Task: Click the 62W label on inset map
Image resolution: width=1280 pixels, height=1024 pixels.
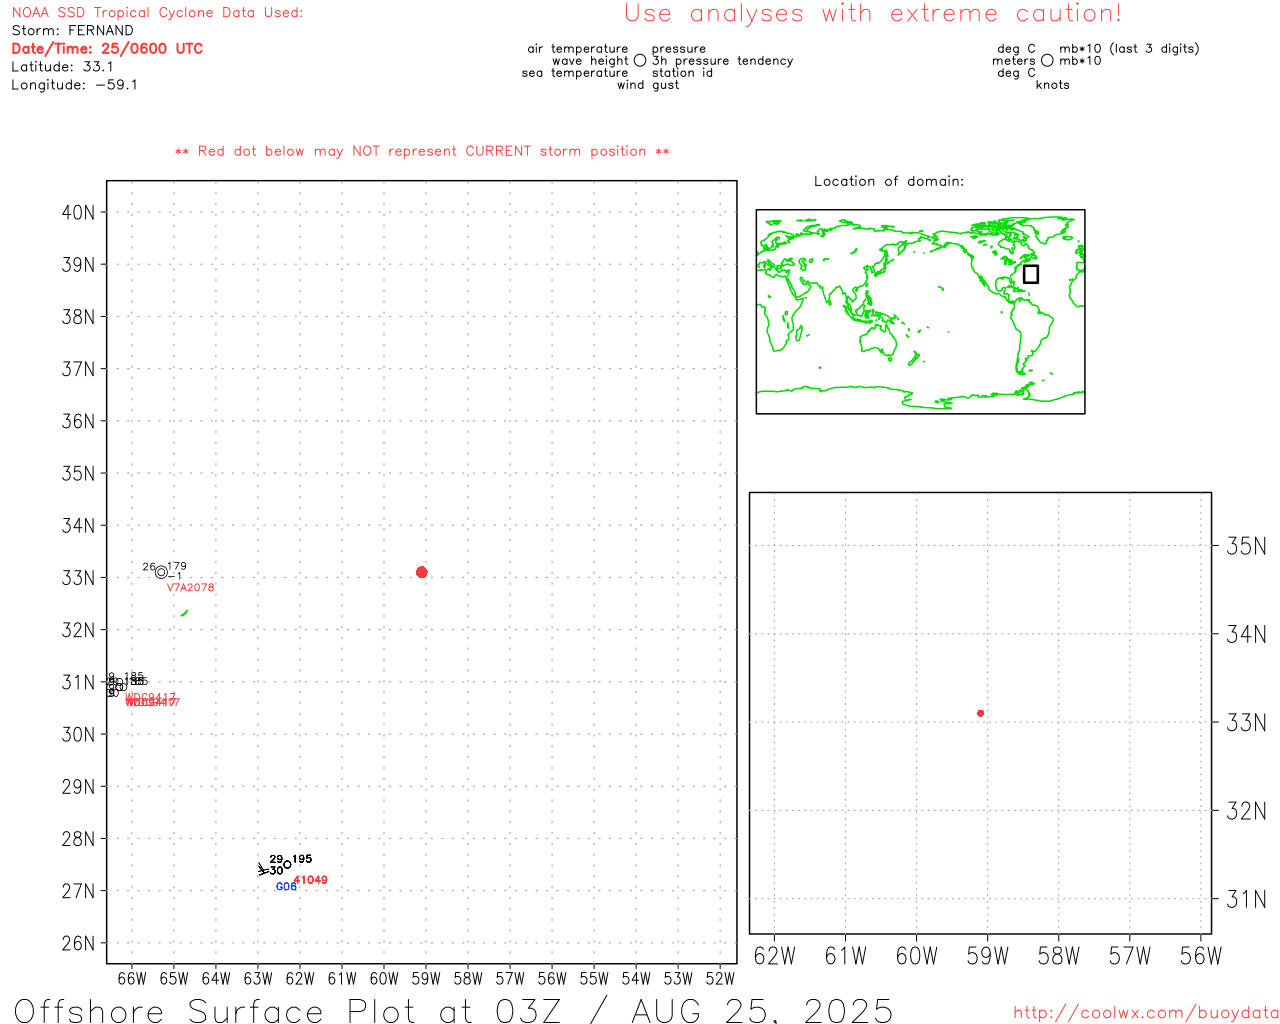Action: tap(775, 956)
